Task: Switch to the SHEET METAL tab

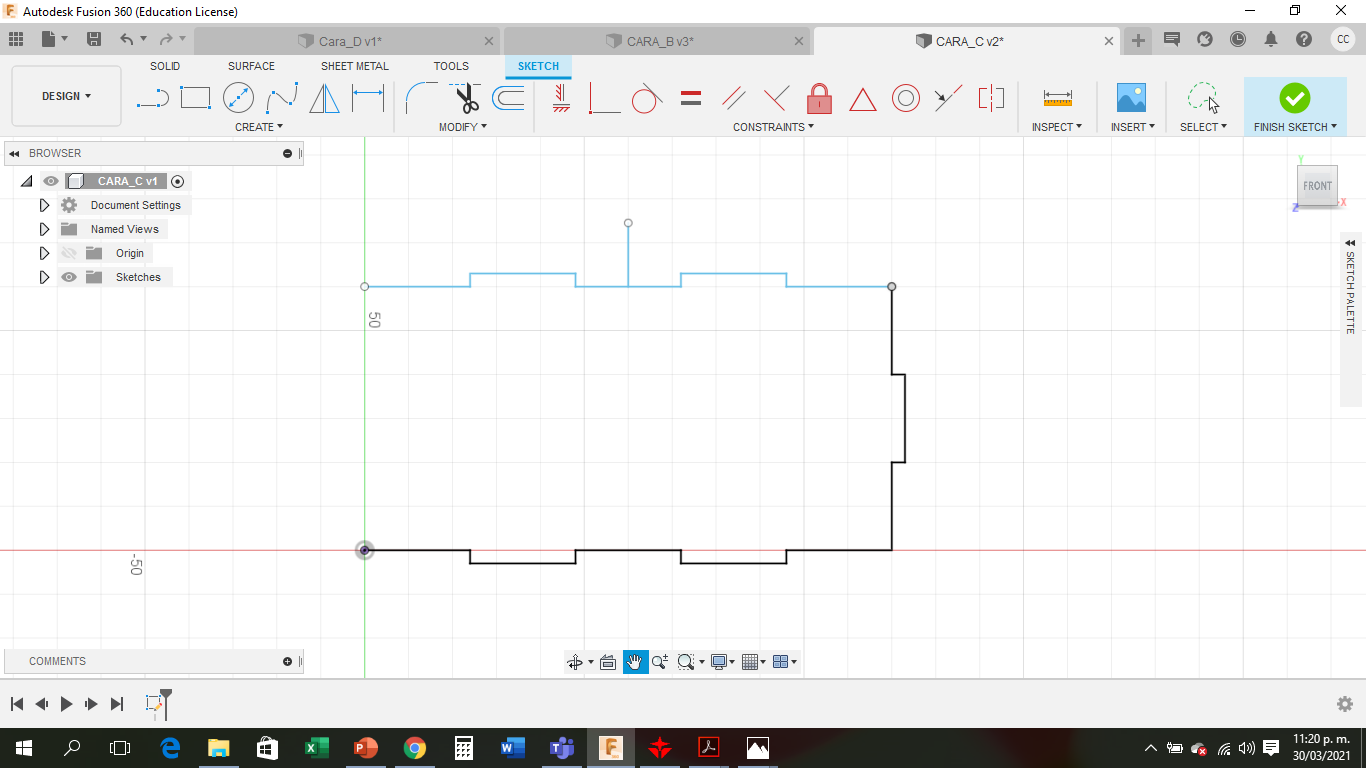Action: 355,66
